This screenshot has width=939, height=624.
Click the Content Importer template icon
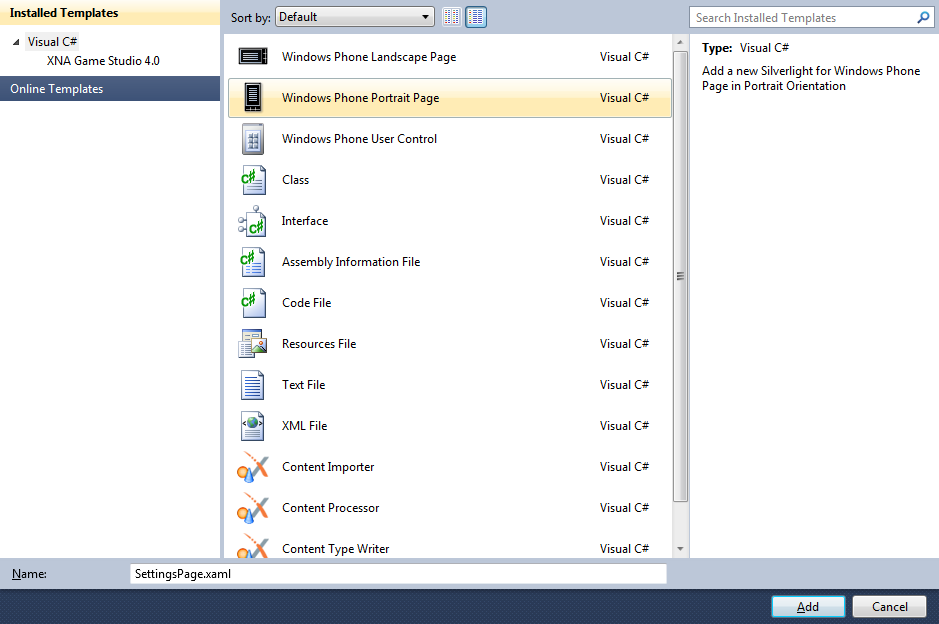point(253,467)
